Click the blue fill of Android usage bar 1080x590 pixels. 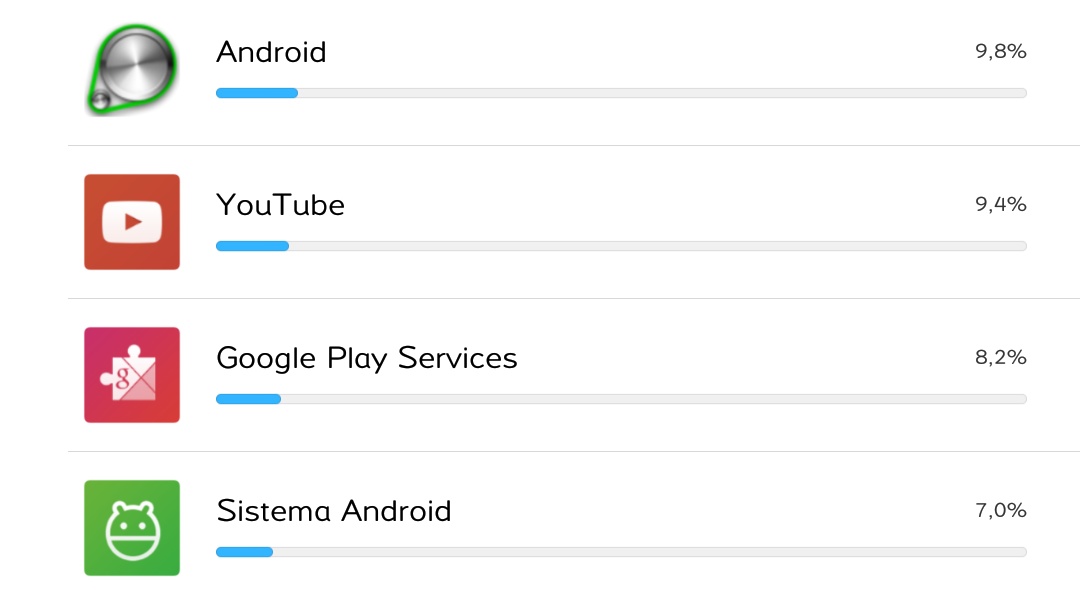(257, 93)
